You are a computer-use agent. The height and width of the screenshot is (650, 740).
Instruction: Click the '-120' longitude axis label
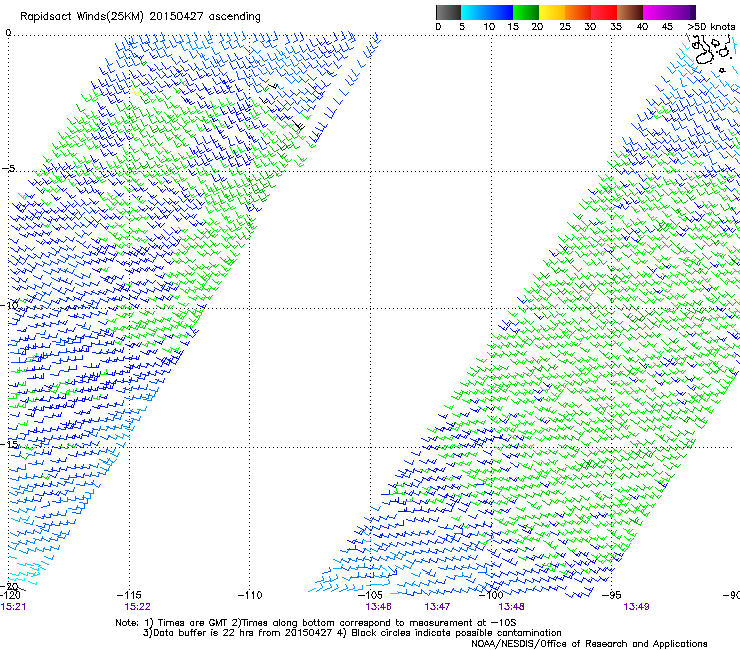pos(10,595)
